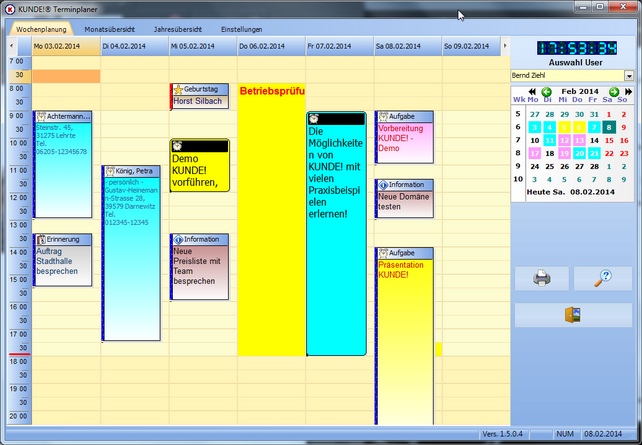
Task: Click Information icon on Neue Domäne entry
Action: pyautogui.click(x=383, y=185)
